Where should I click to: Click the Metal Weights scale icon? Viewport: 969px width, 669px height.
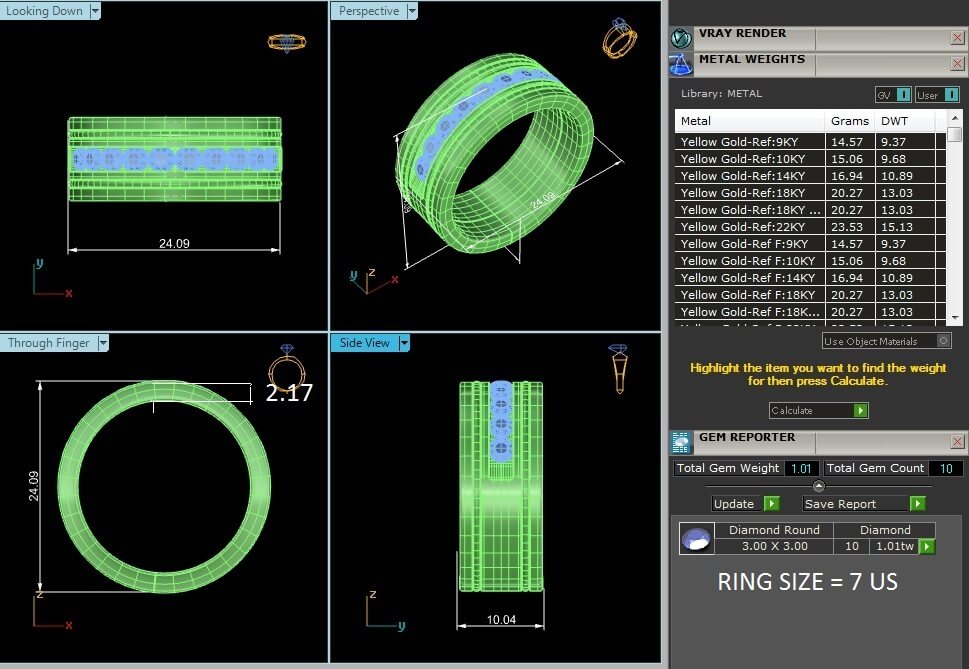681,65
